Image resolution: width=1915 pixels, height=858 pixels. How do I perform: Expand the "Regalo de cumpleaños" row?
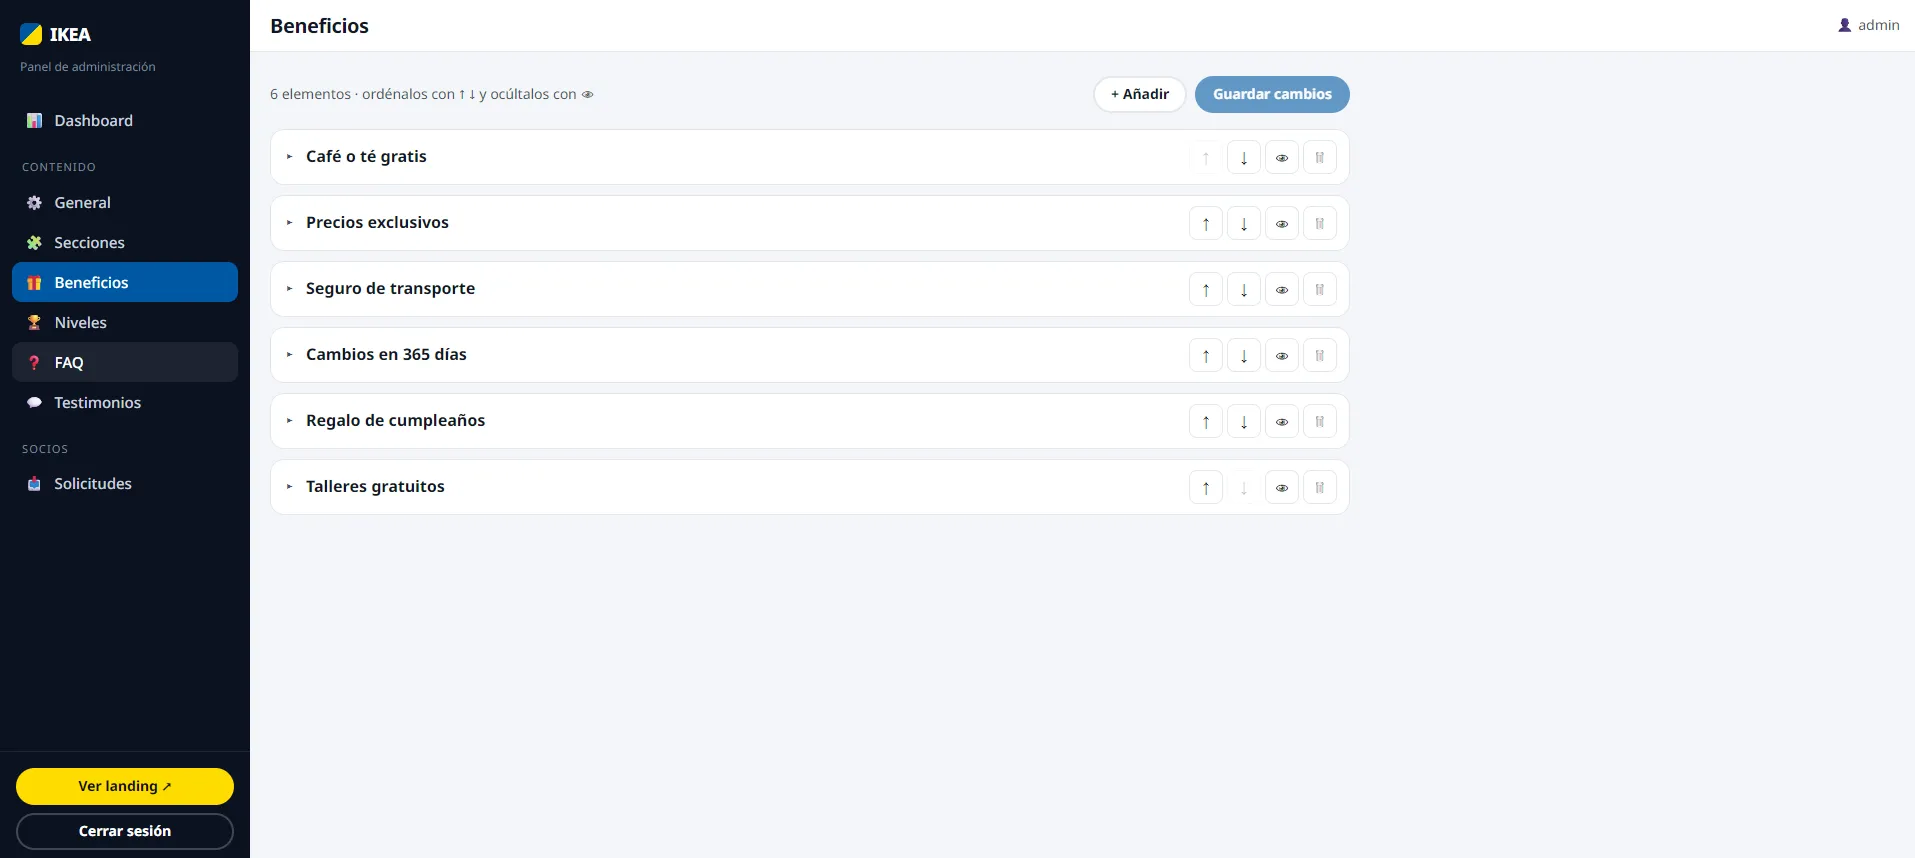pos(289,421)
